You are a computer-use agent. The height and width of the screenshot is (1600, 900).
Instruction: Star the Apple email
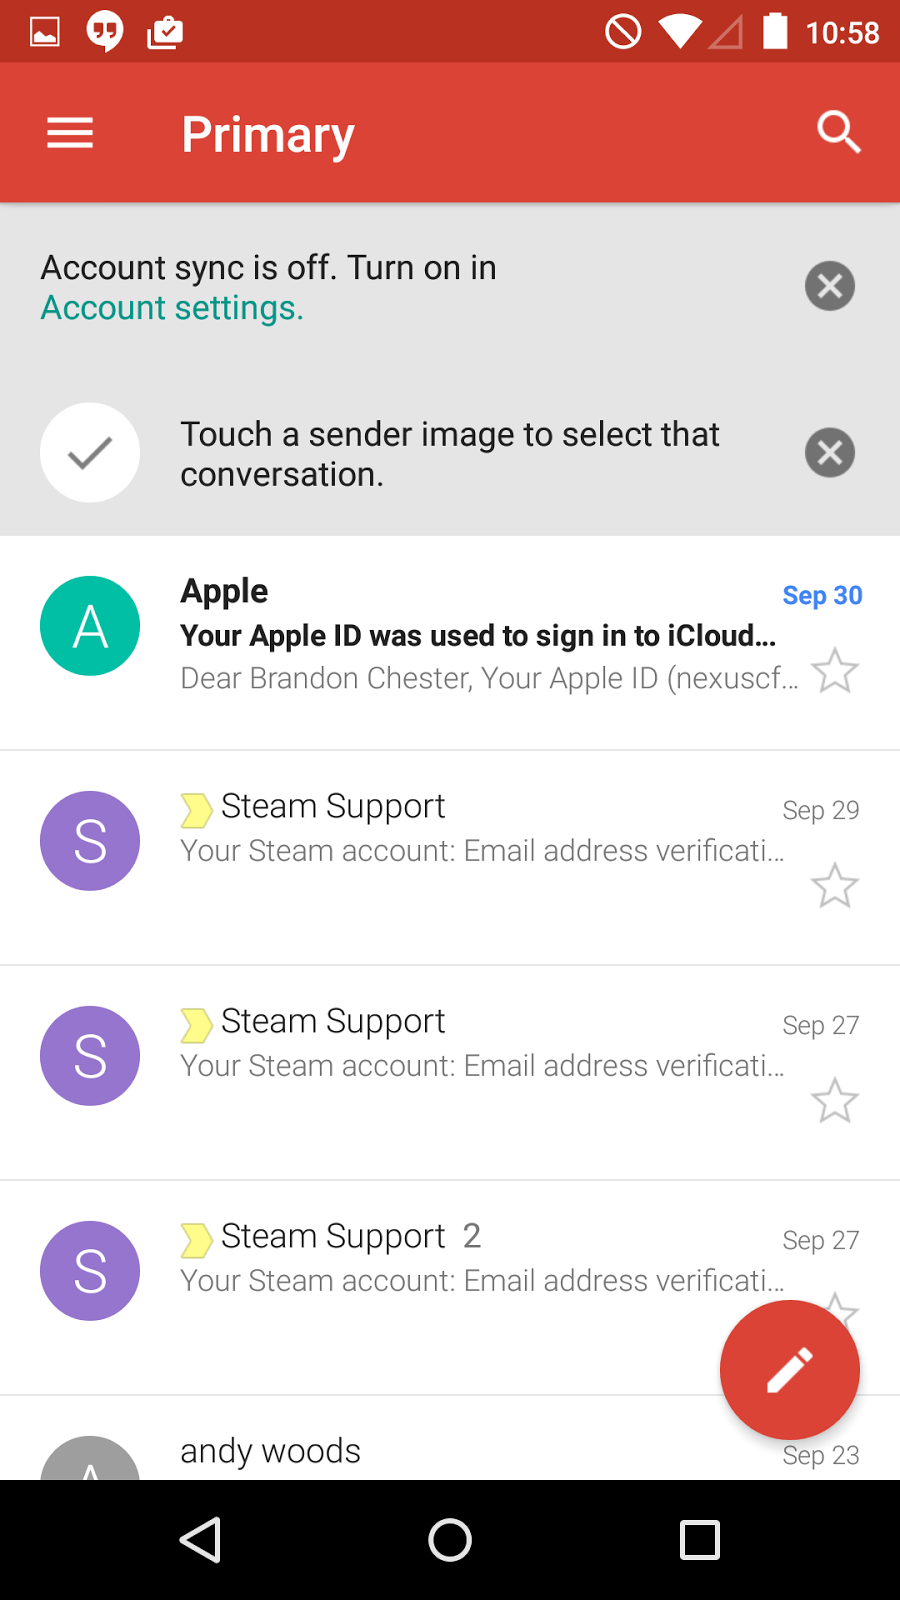tap(834, 671)
